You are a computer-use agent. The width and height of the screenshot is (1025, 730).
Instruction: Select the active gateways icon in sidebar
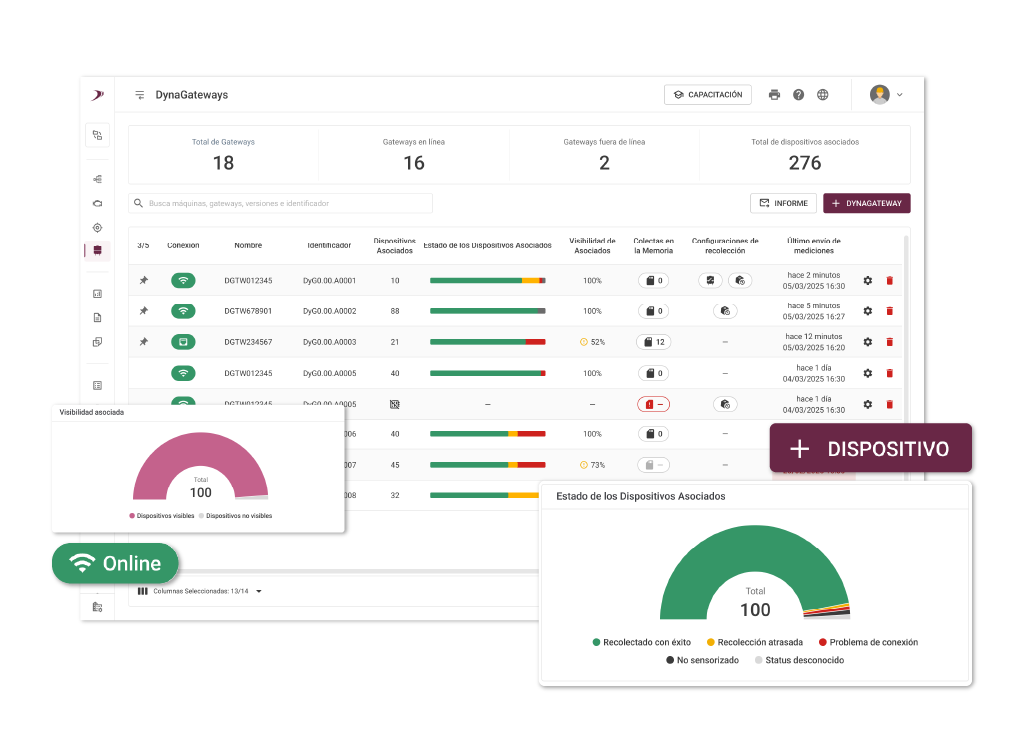coord(97,250)
